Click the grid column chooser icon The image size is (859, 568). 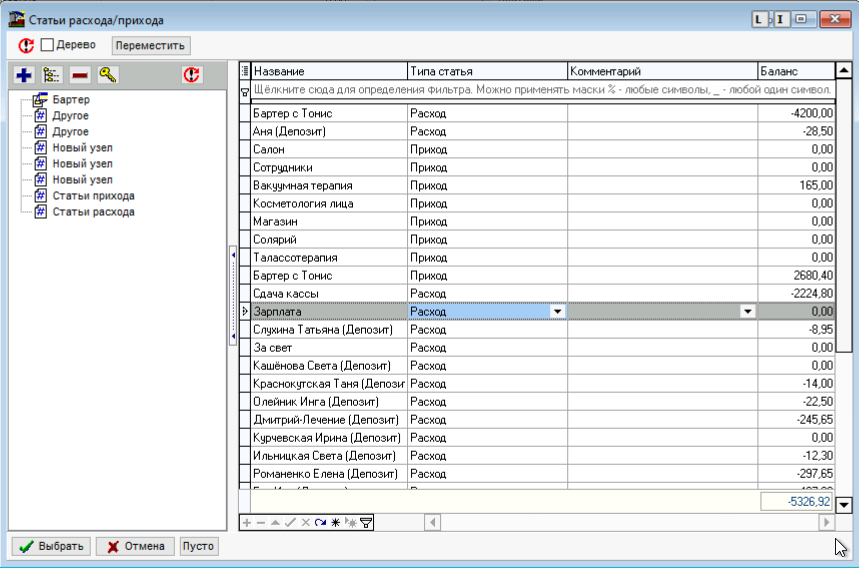tap(245, 71)
